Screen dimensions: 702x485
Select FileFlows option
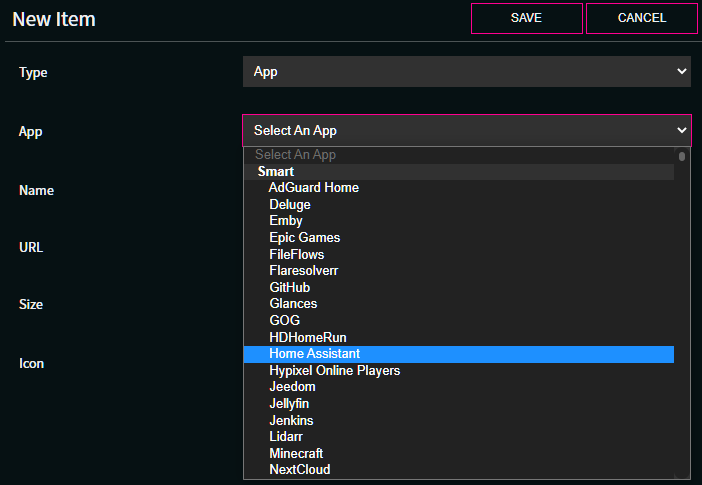(458, 254)
